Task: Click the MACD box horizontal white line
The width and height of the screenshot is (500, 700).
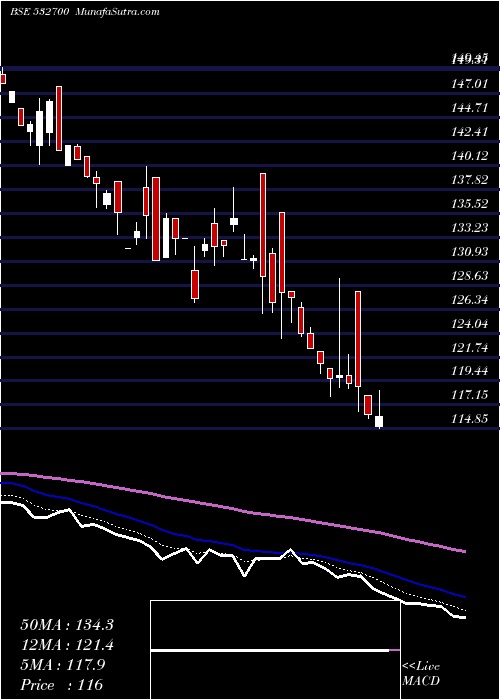Action: tap(270, 650)
